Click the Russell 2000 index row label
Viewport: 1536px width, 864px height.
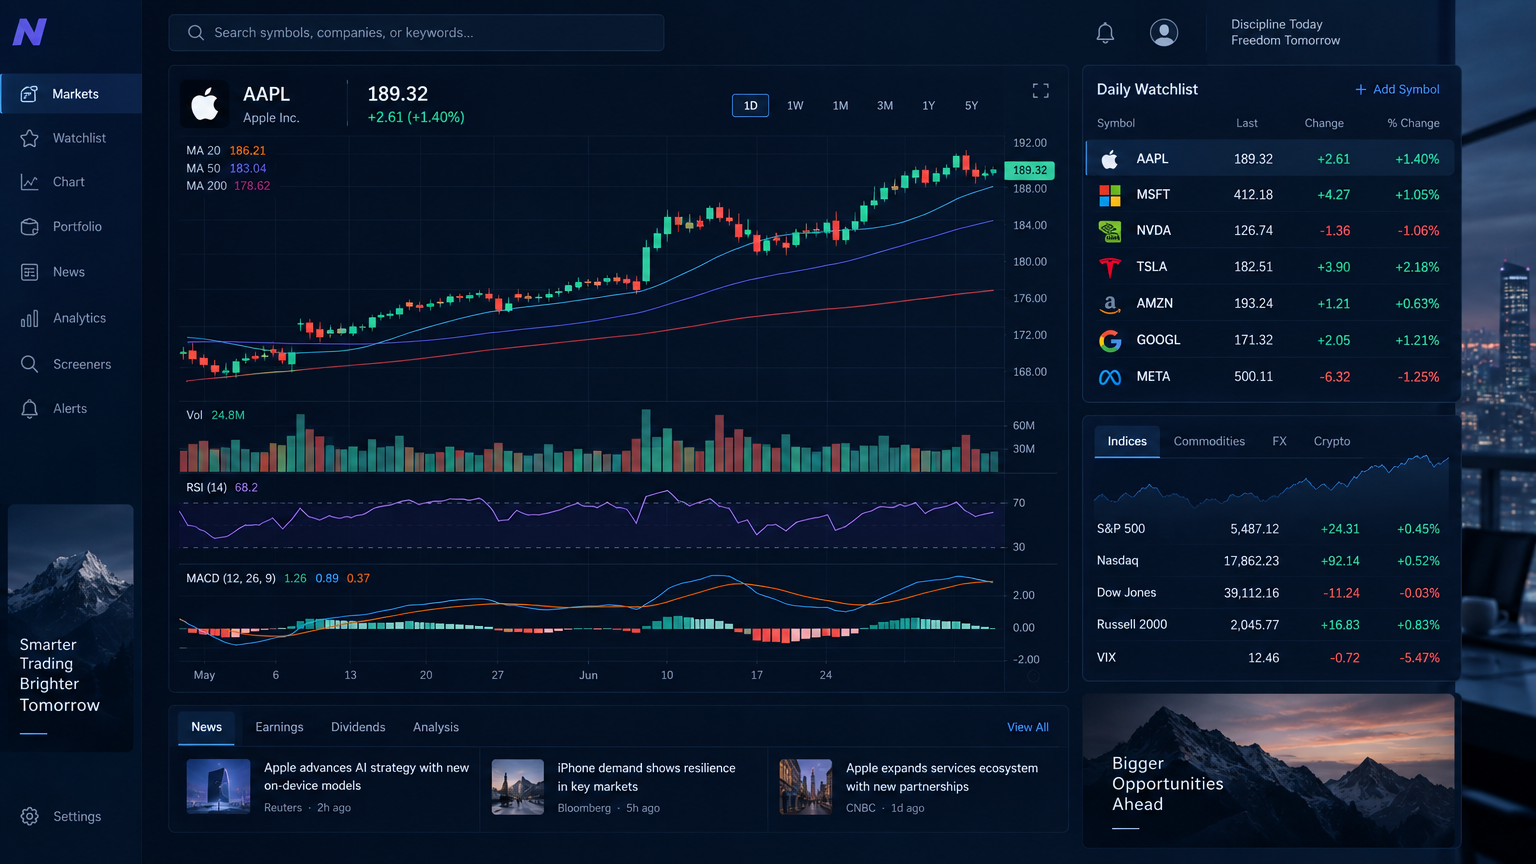click(x=1132, y=624)
